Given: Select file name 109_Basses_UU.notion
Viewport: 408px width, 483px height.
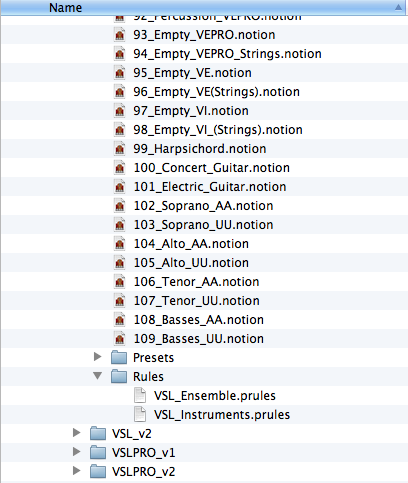Looking at the screenshot, I should 199,339.
